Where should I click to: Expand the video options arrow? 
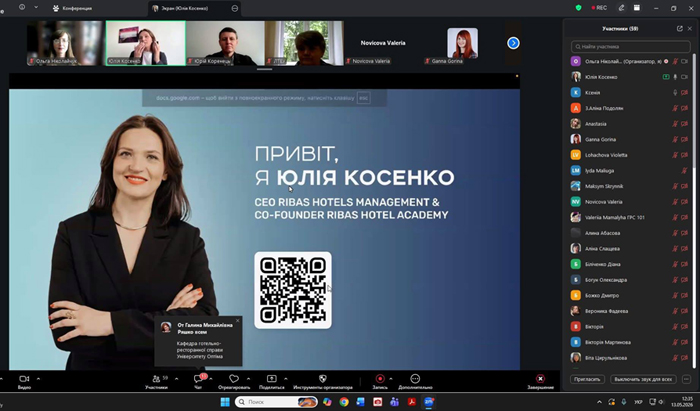pyautogui.click(x=38, y=379)
